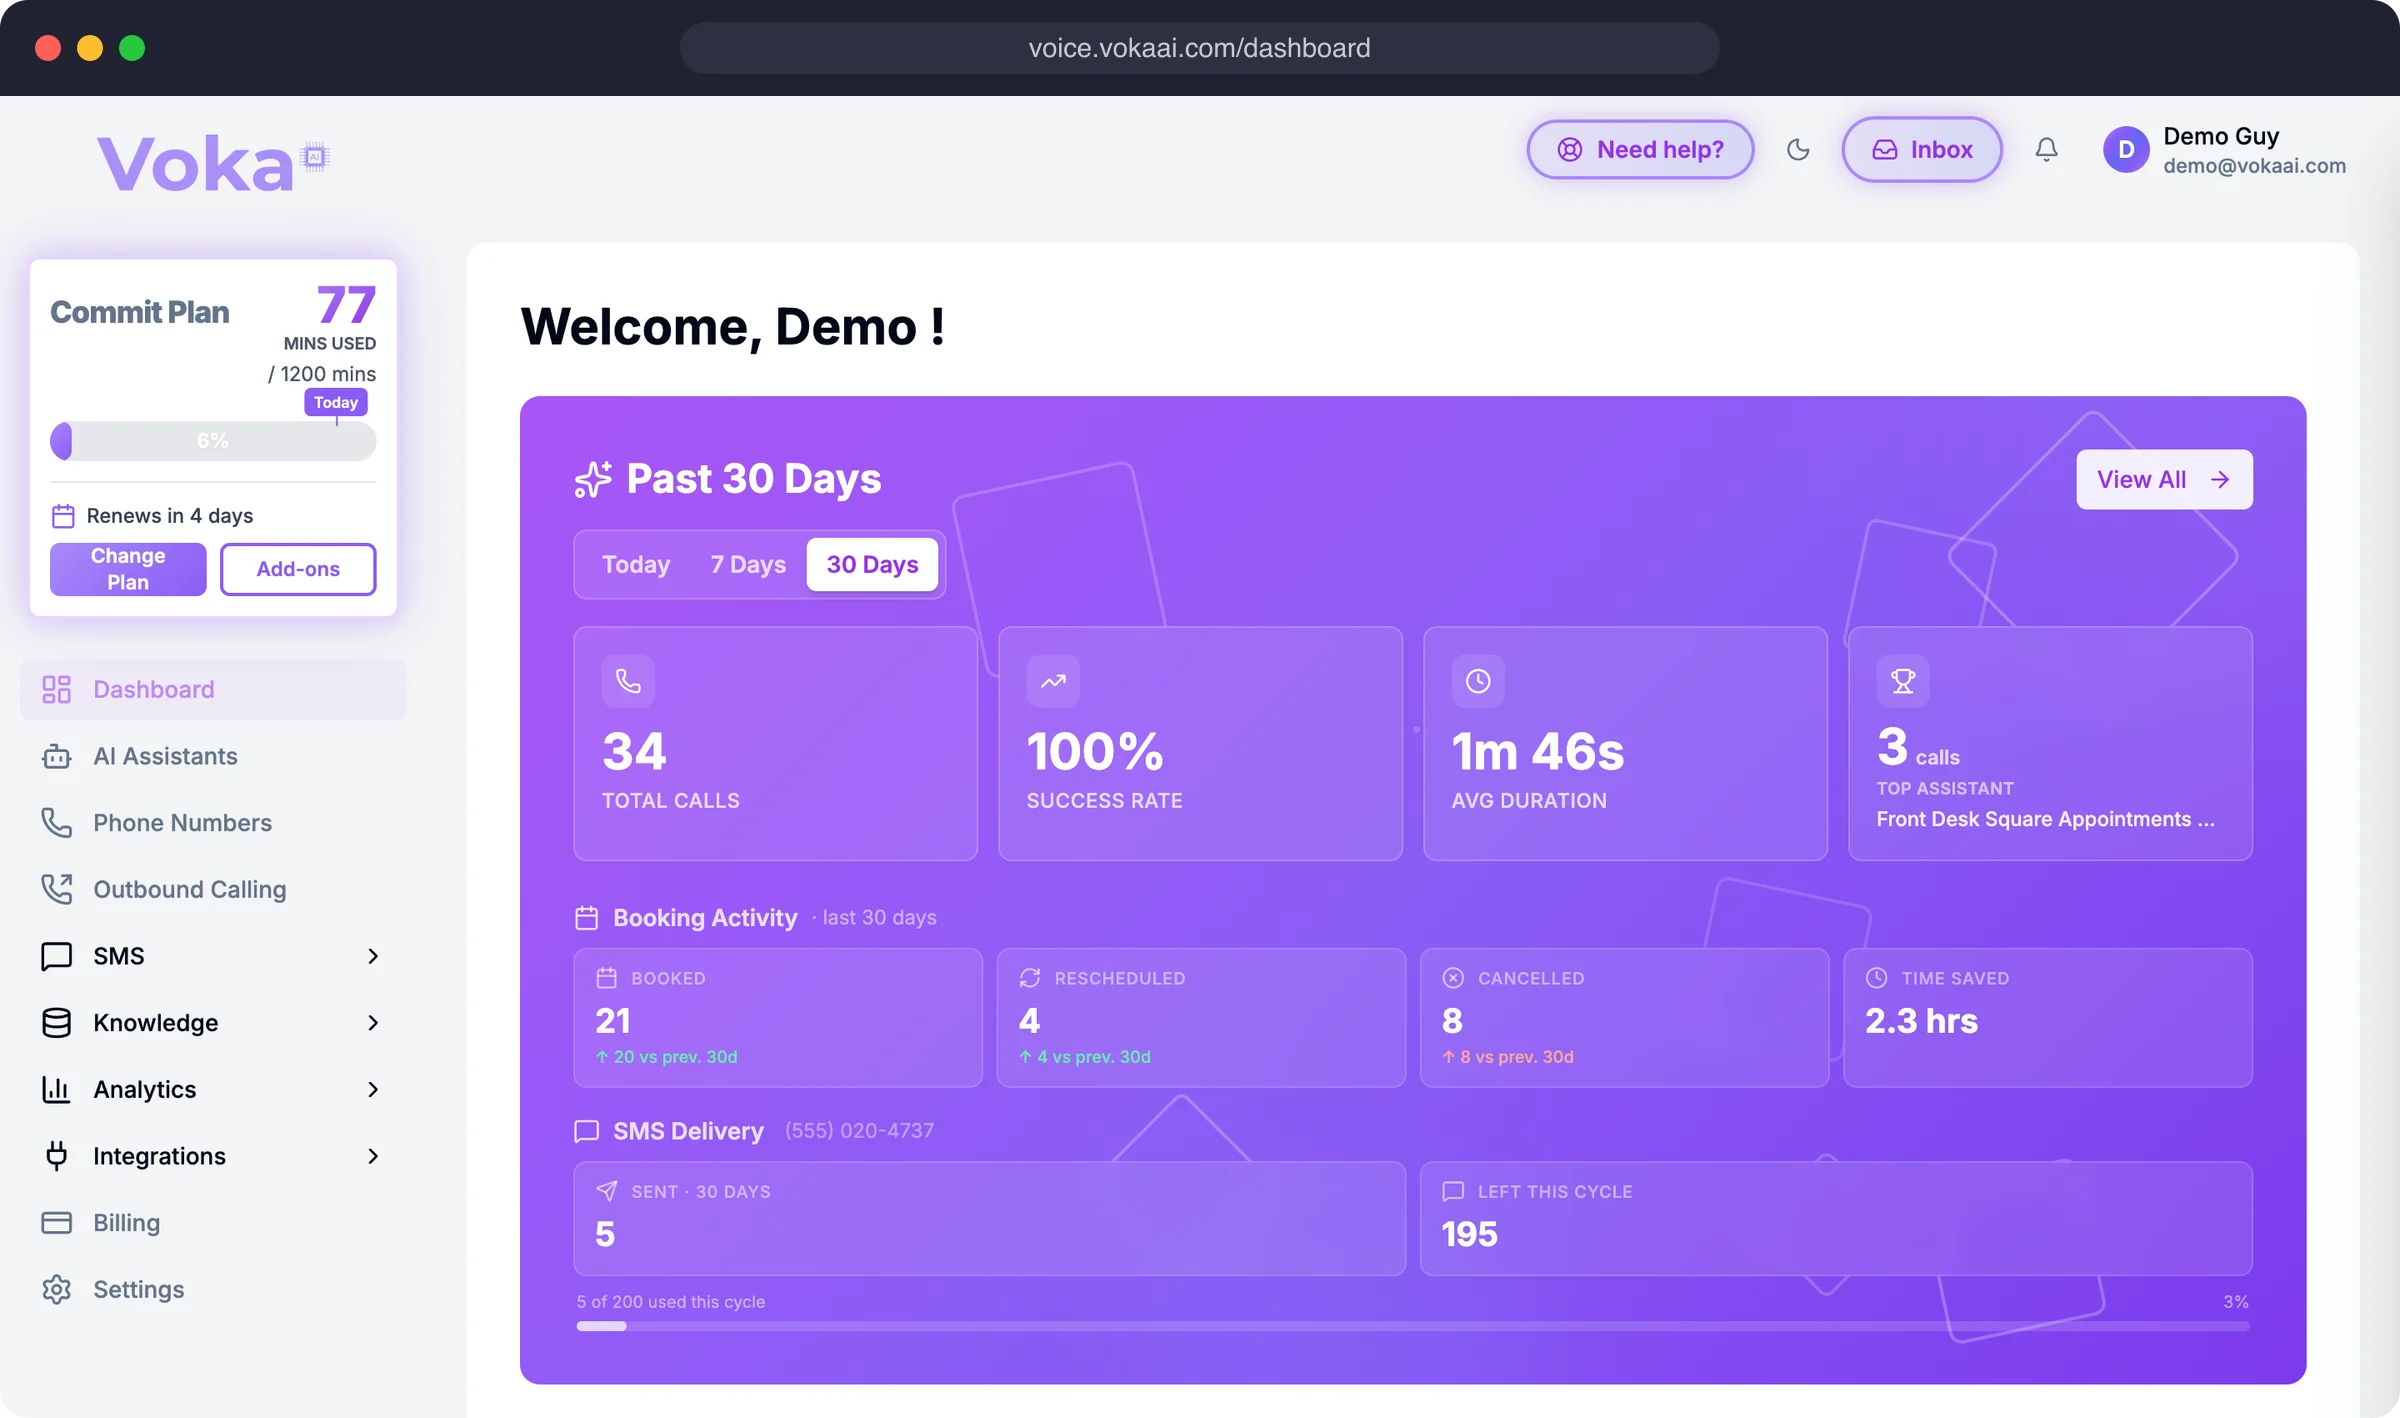
Task: Open the Cancelled 8 stat card
Action: tap(1624, 1017)
